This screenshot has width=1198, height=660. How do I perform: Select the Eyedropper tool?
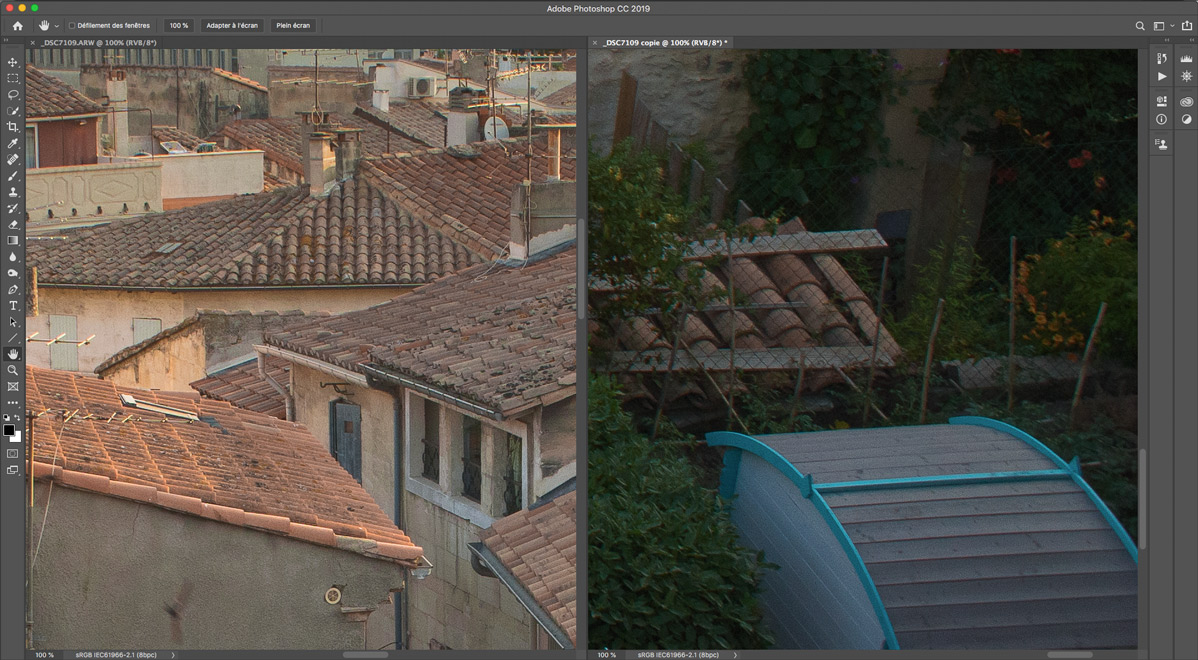13,143
